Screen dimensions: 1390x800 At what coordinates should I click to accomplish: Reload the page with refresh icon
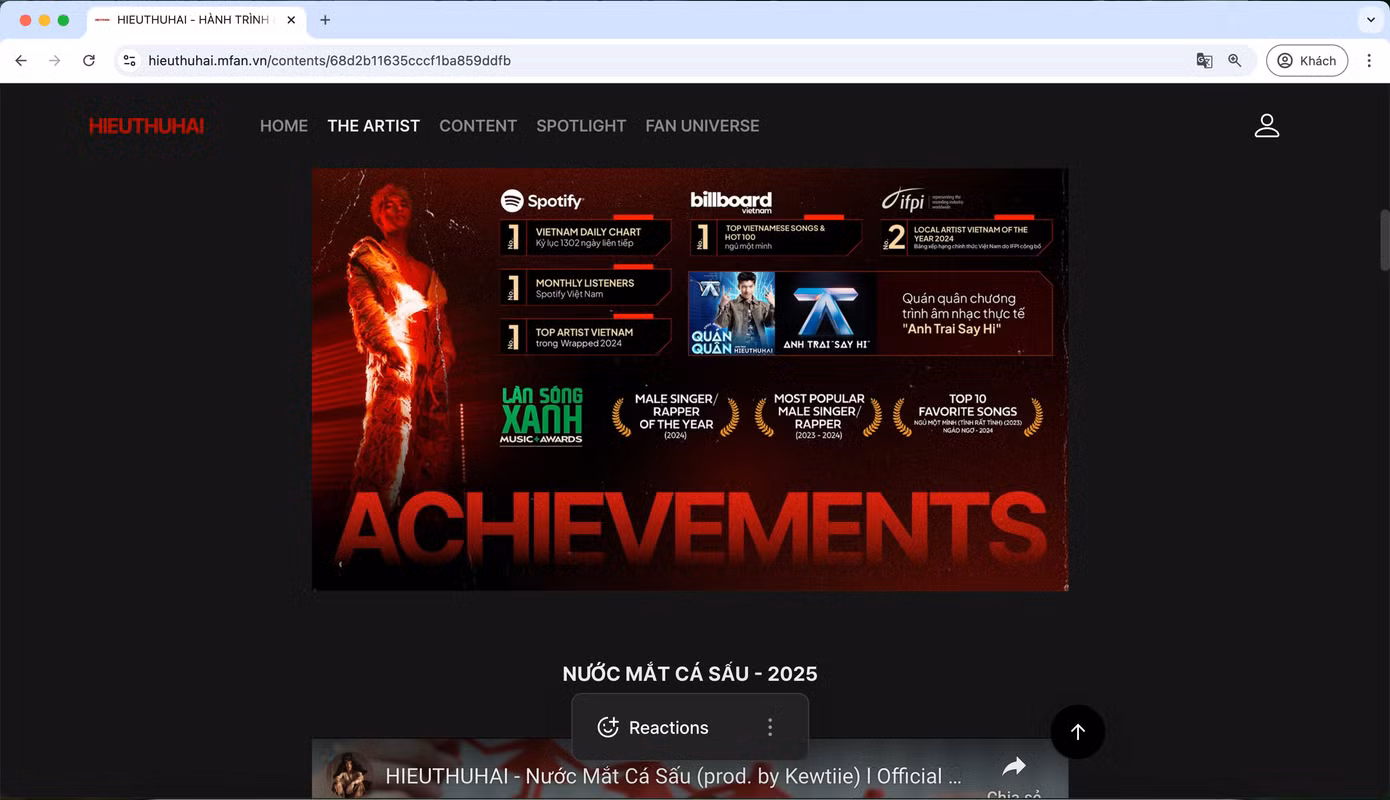89,61
